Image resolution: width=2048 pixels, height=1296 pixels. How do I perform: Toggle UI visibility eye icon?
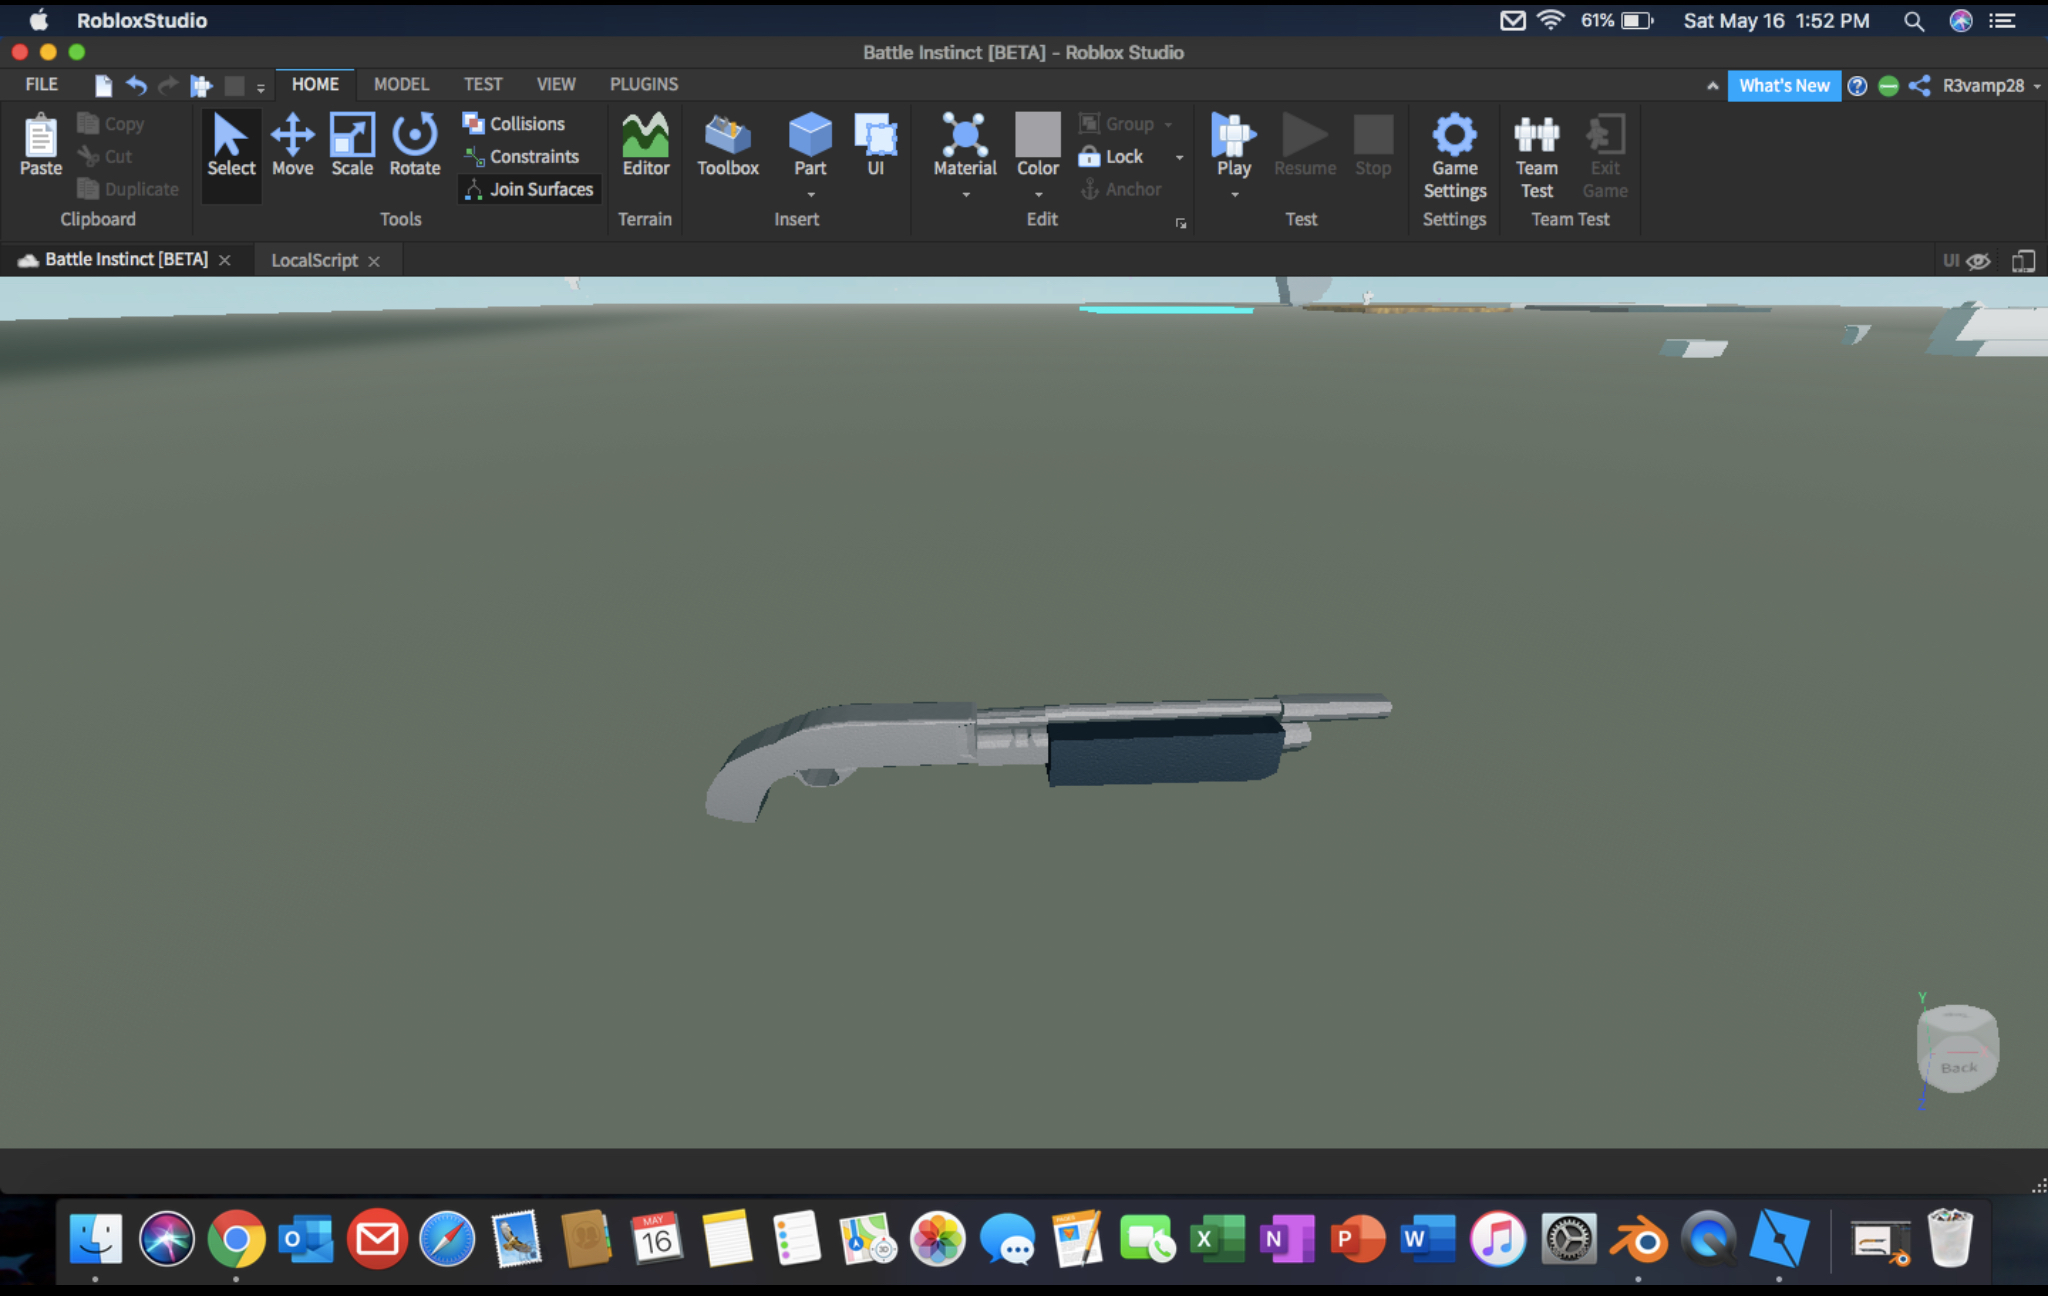pyautogui.click(x=1978, y=261)
